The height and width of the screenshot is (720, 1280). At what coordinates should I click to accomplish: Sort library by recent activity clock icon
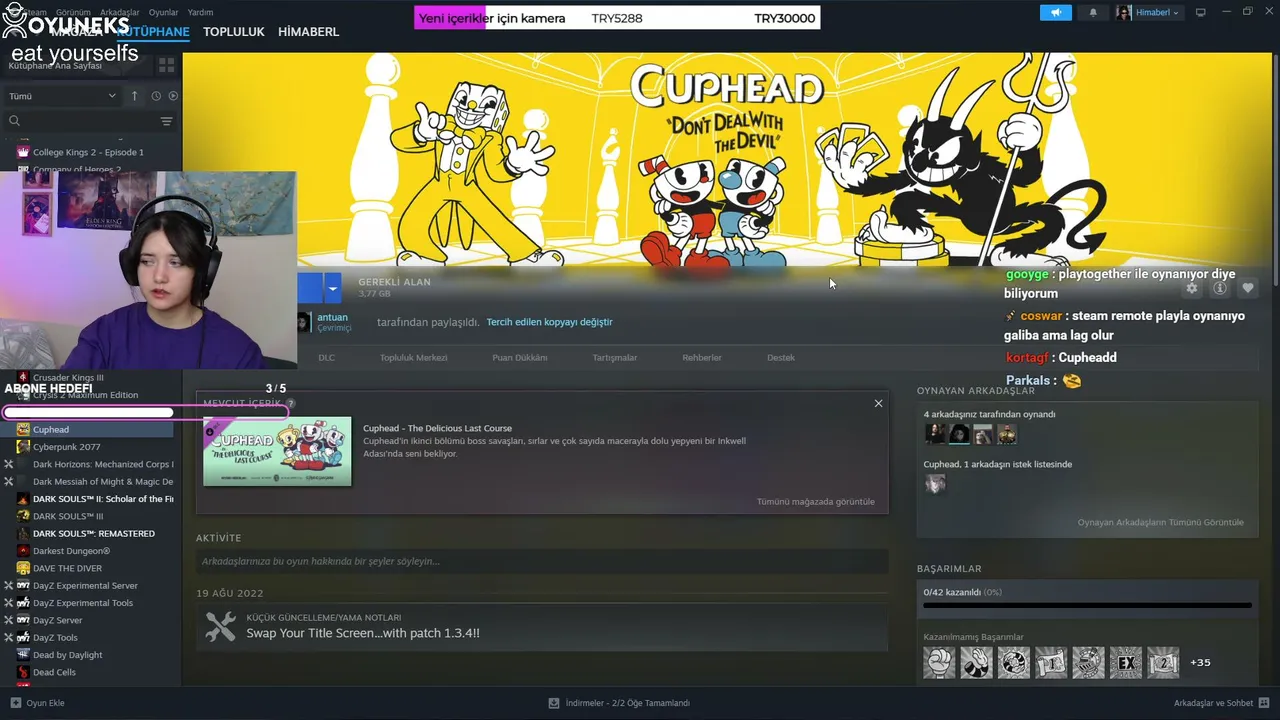(x=156, y=96)
